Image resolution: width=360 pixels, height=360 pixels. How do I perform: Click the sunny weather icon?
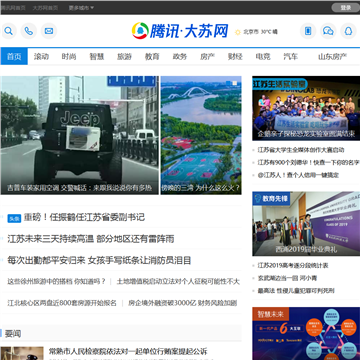tap(238, 32)
